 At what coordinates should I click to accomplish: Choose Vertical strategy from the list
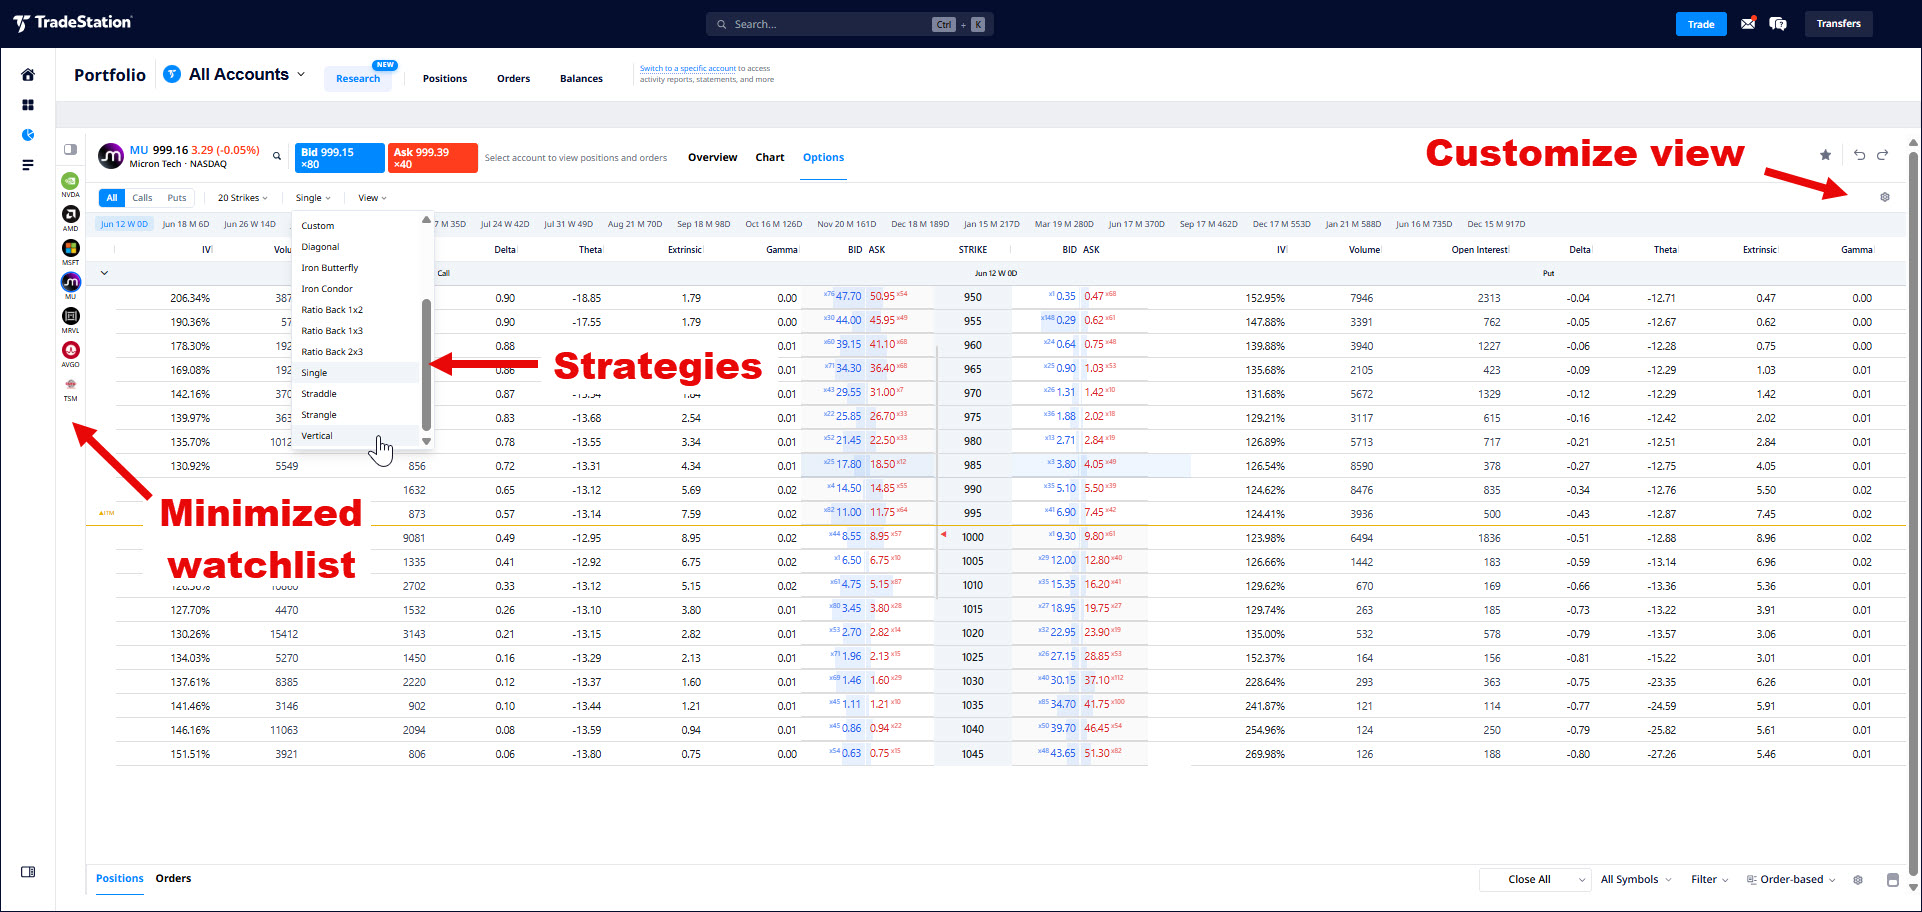pyautogui.click(x=355, y=436)
